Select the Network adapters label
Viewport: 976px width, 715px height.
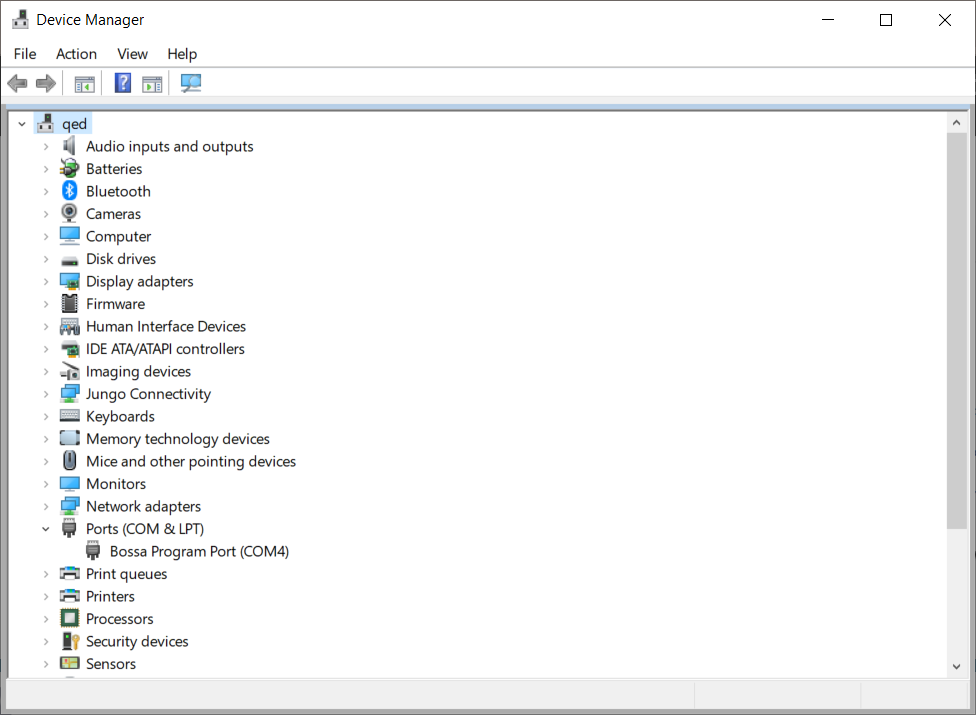point(143,507)
